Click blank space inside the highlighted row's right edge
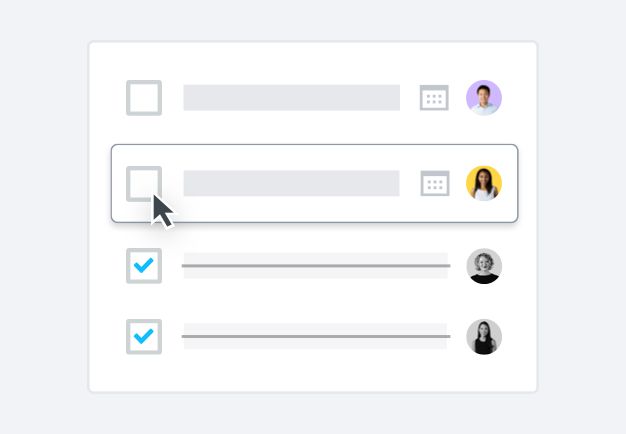 510,184
